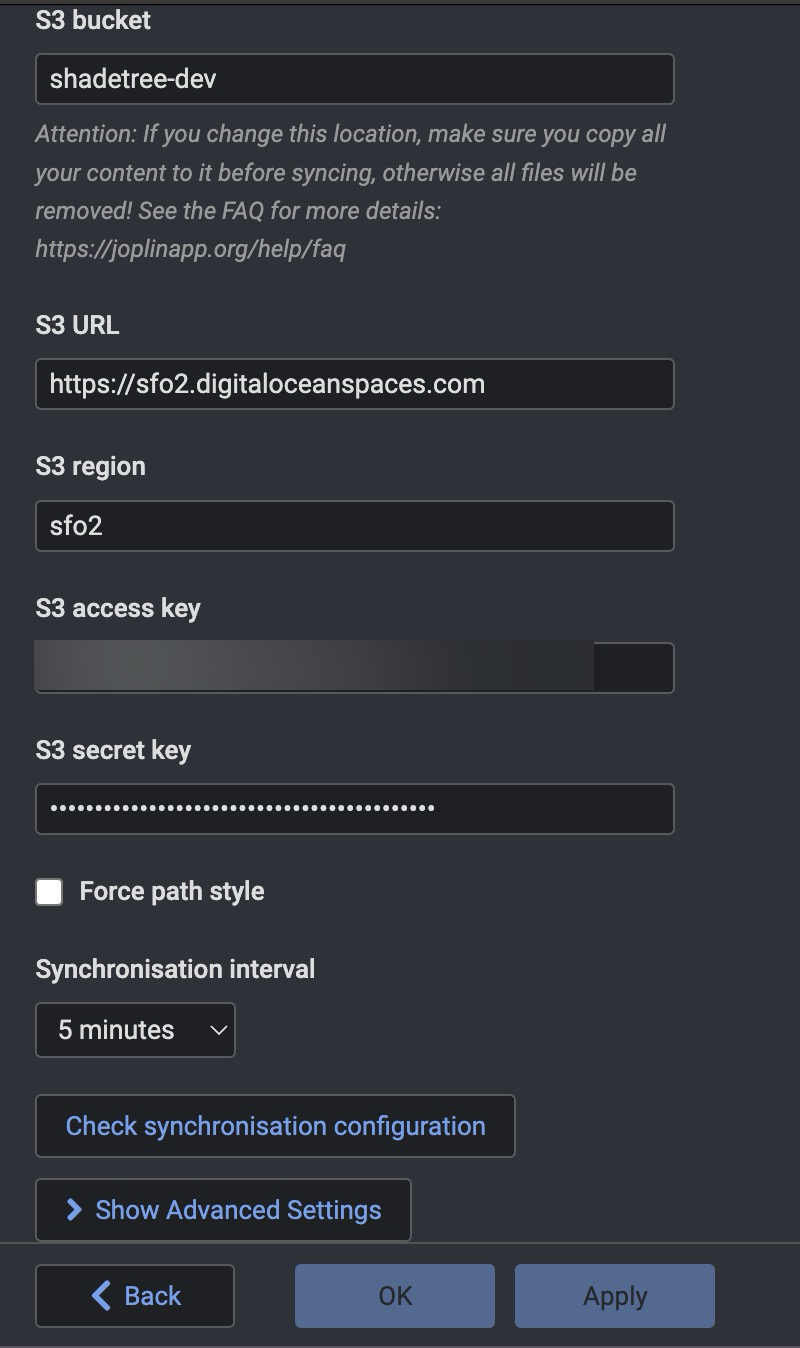Viewport: 800px width, 1348px height.
Task: Expand Show Advanced Settings
Action: 223,1210
